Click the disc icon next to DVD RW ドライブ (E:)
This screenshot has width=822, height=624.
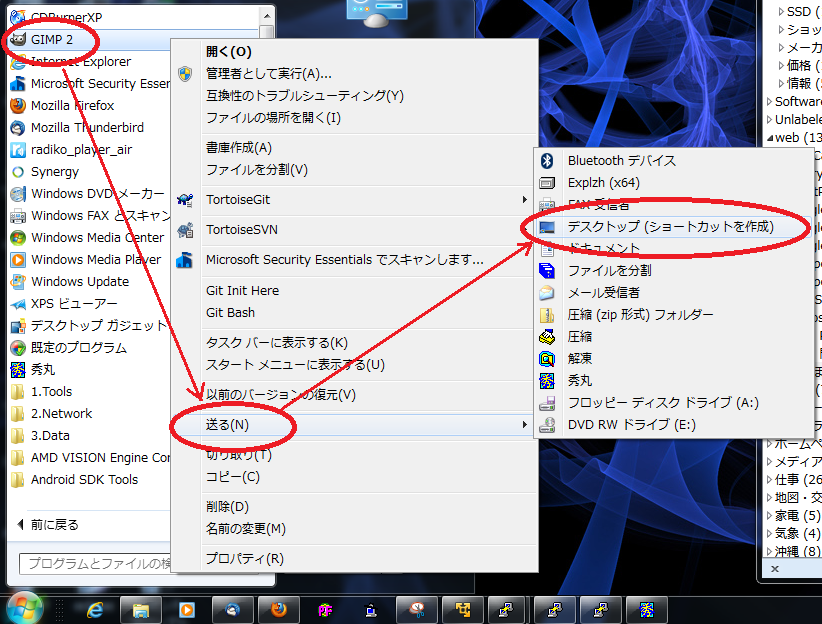tap(547, 425)
